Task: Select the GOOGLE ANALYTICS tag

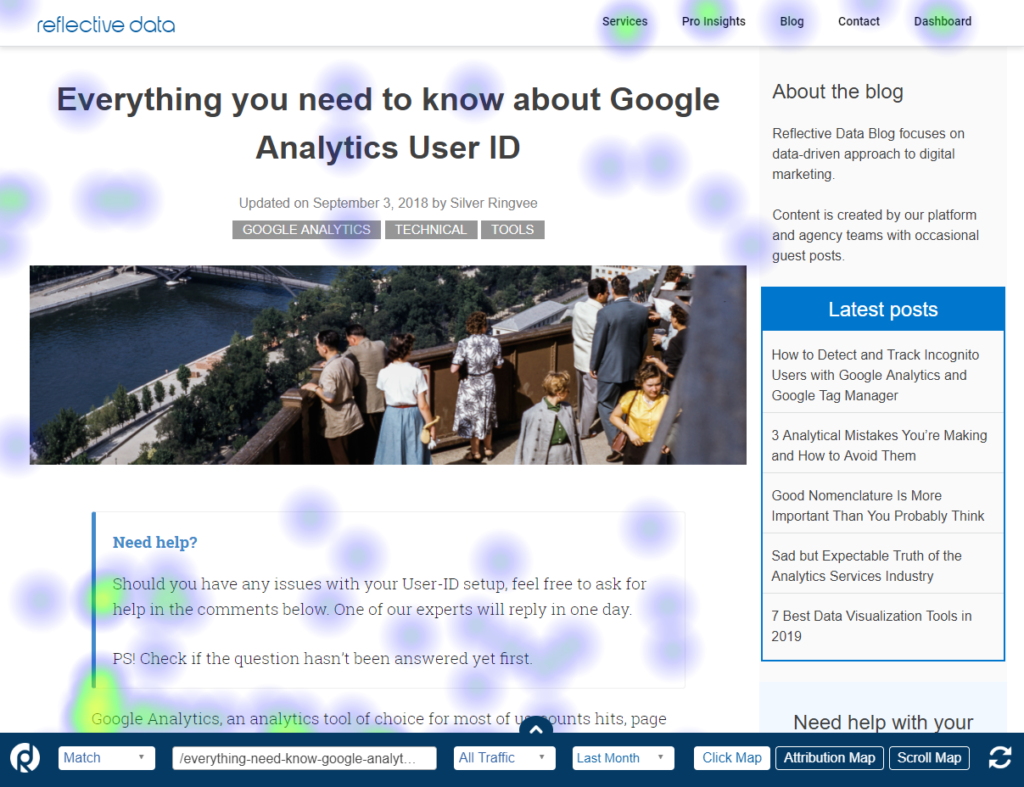Action: [306, 229]
